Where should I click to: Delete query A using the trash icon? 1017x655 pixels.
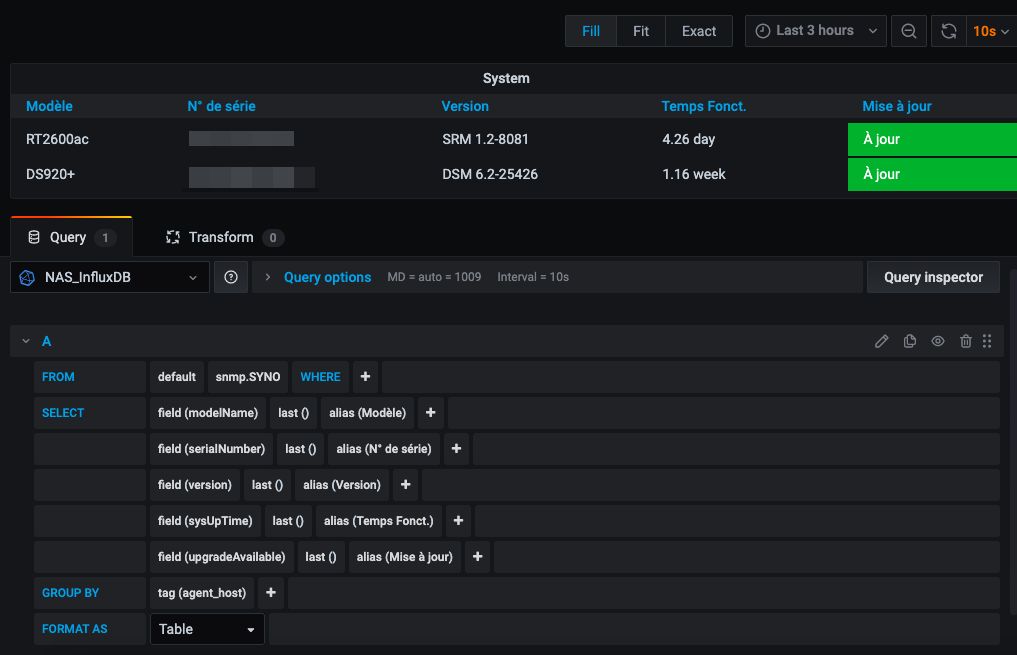pyautogui.click(x=965, y=341)
